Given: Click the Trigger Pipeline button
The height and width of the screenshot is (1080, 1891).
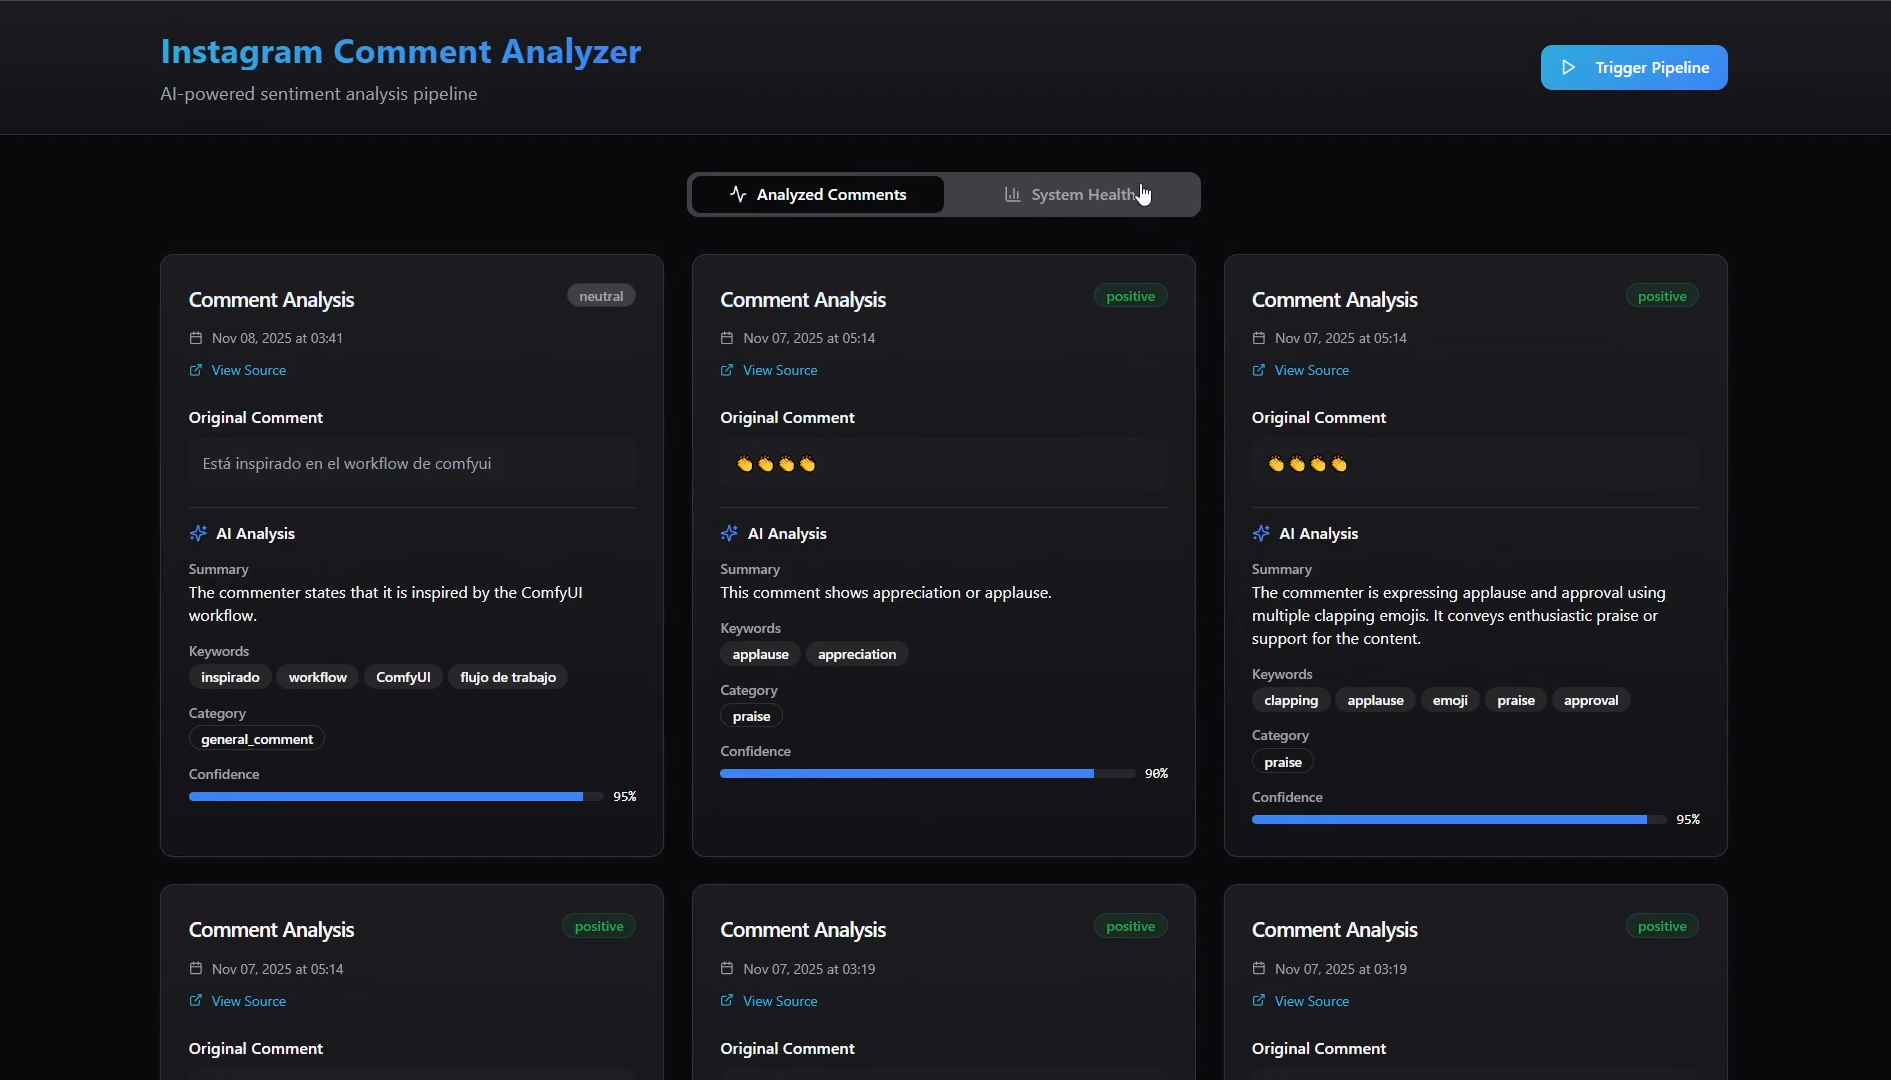Looking at the screenshot, I should [x=1634, y=67].
